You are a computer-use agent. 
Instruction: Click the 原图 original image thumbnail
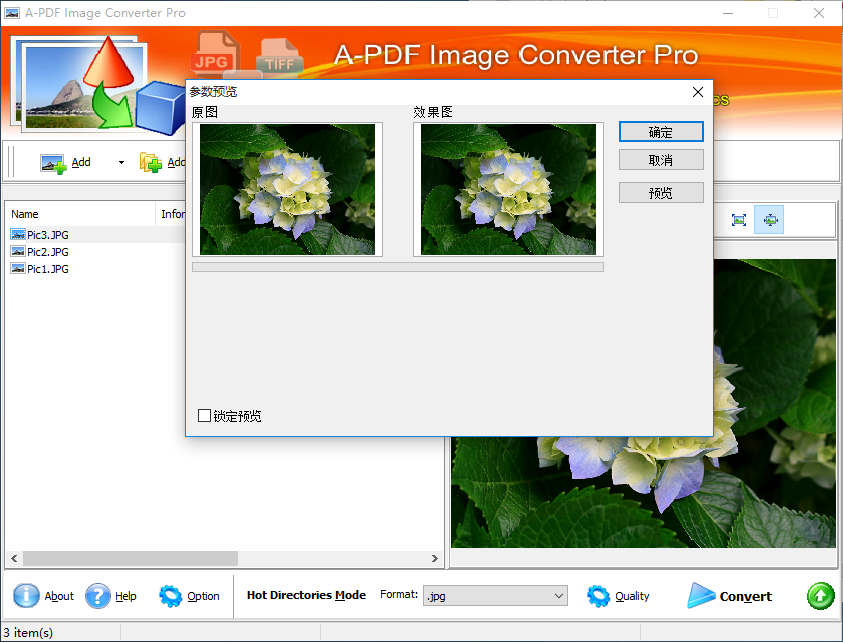(x=287, y=189)
